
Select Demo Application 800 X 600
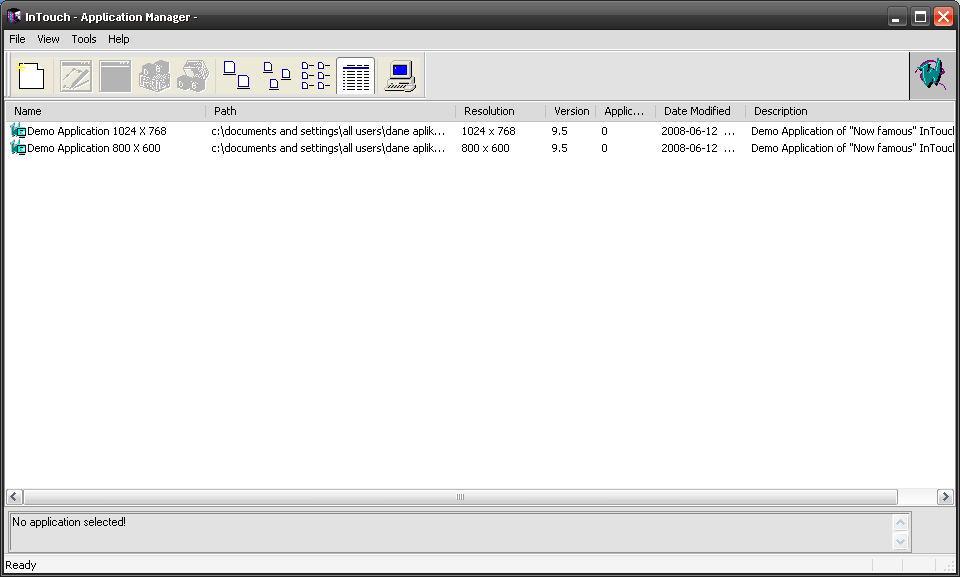click(x=93, y=148)
